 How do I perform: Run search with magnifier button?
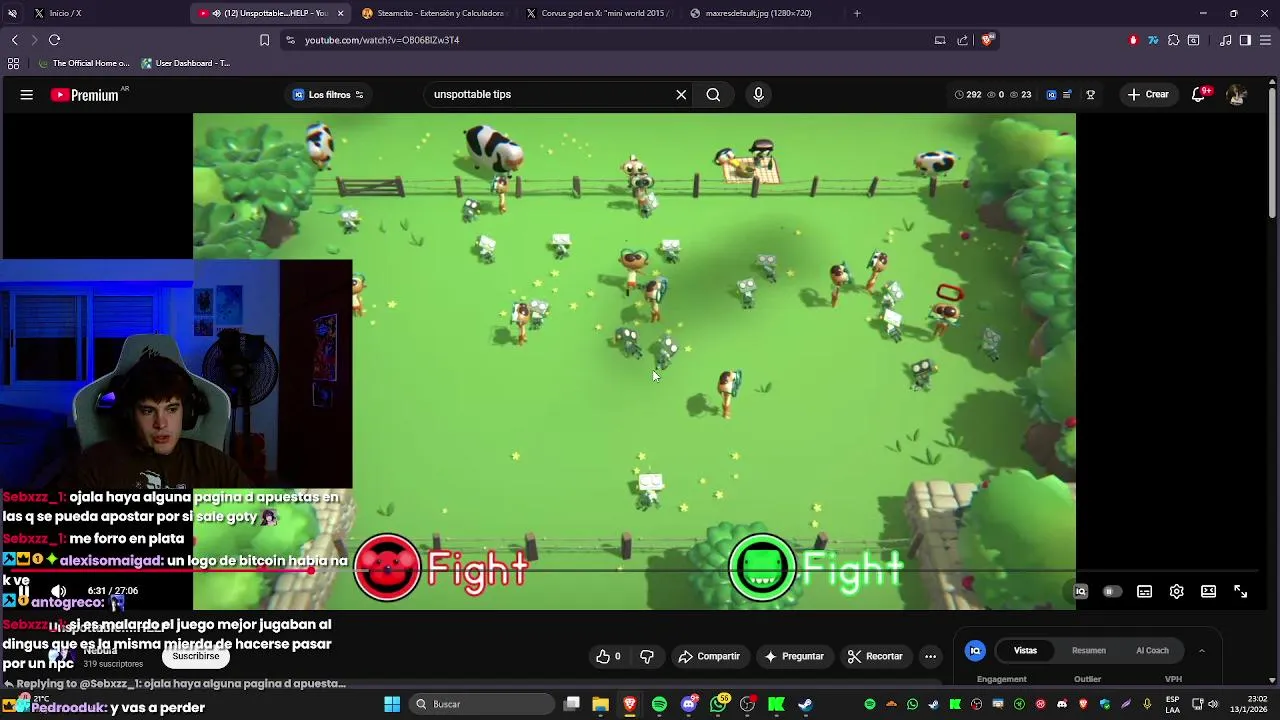713,95
